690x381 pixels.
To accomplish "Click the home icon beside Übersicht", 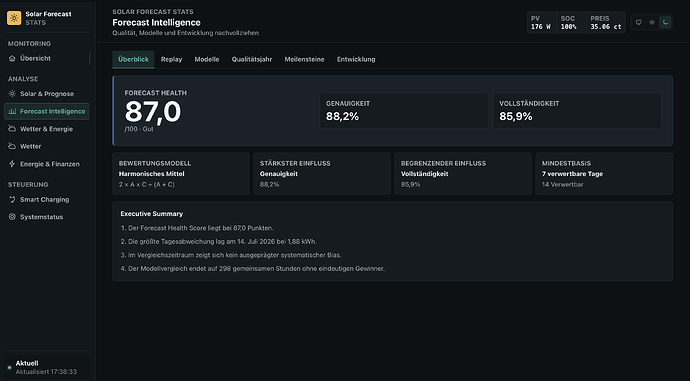I will 12,58.
